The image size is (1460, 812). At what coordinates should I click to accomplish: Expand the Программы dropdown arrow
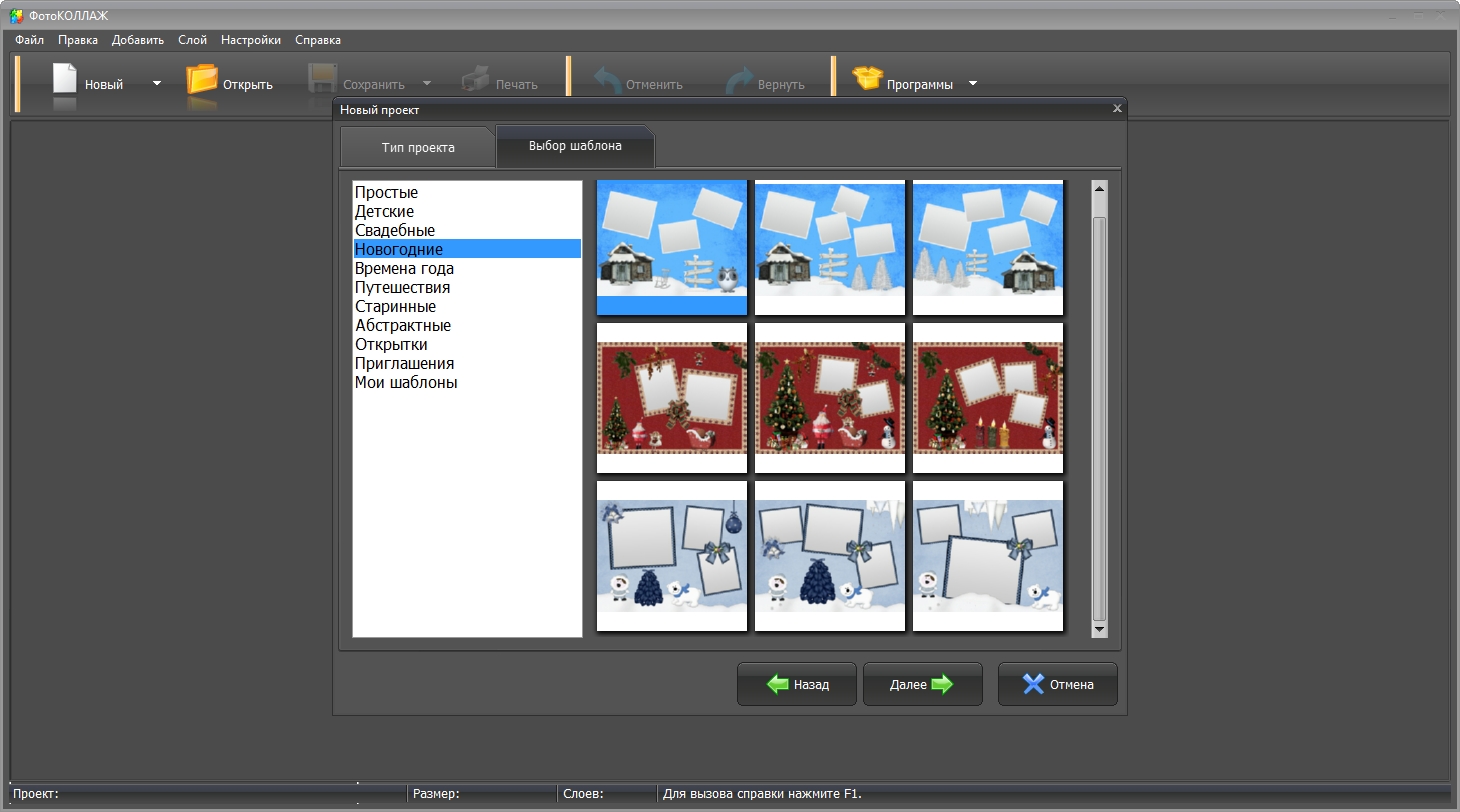tap(973, 84)
